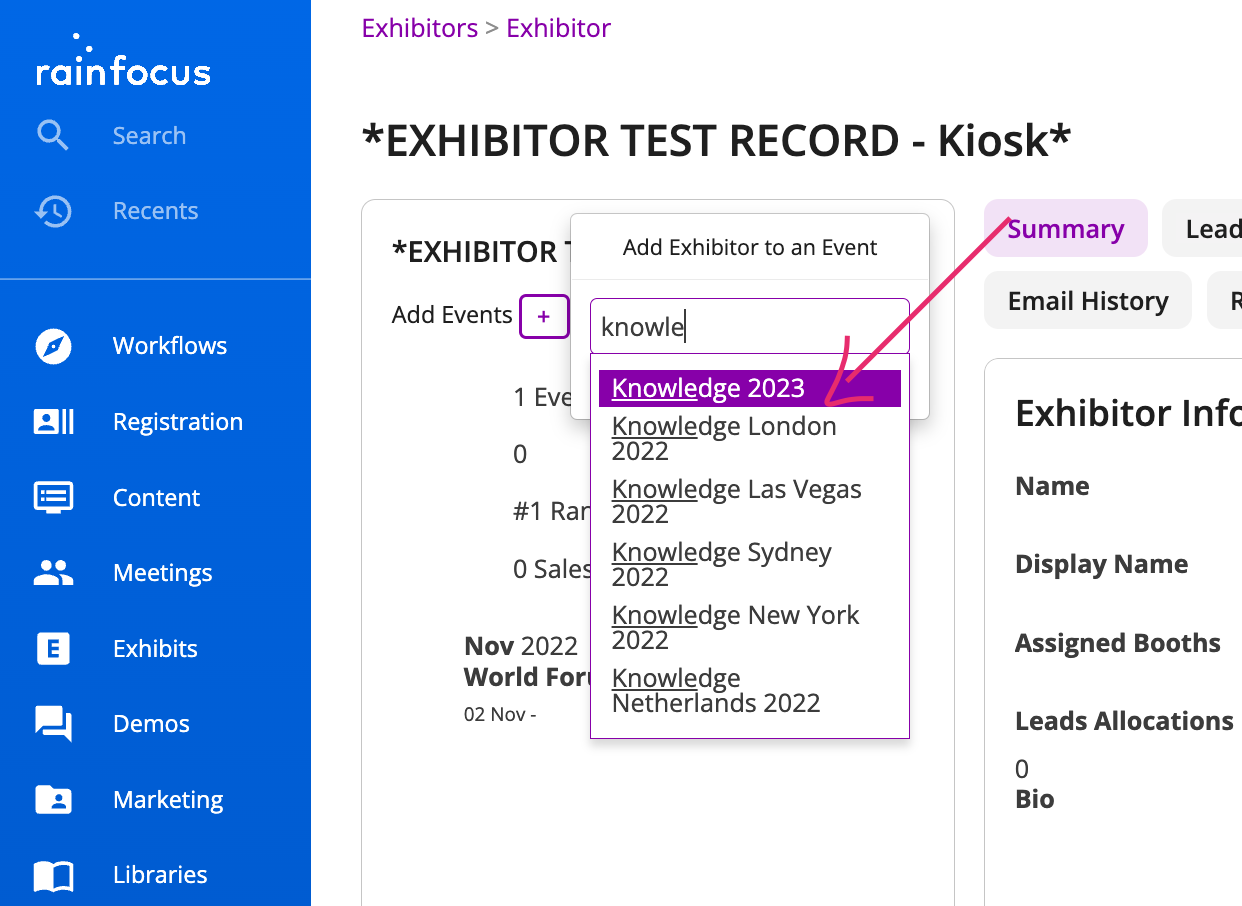The image size is (1242, 906).
Task: Switch to the Summary tab
Action: 1065,229
